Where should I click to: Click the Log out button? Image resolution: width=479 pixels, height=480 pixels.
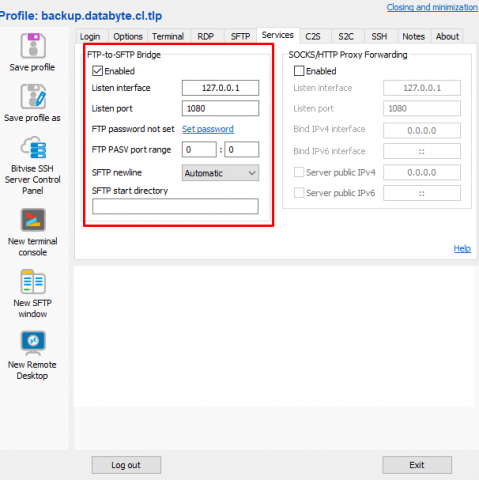(126, 465)
